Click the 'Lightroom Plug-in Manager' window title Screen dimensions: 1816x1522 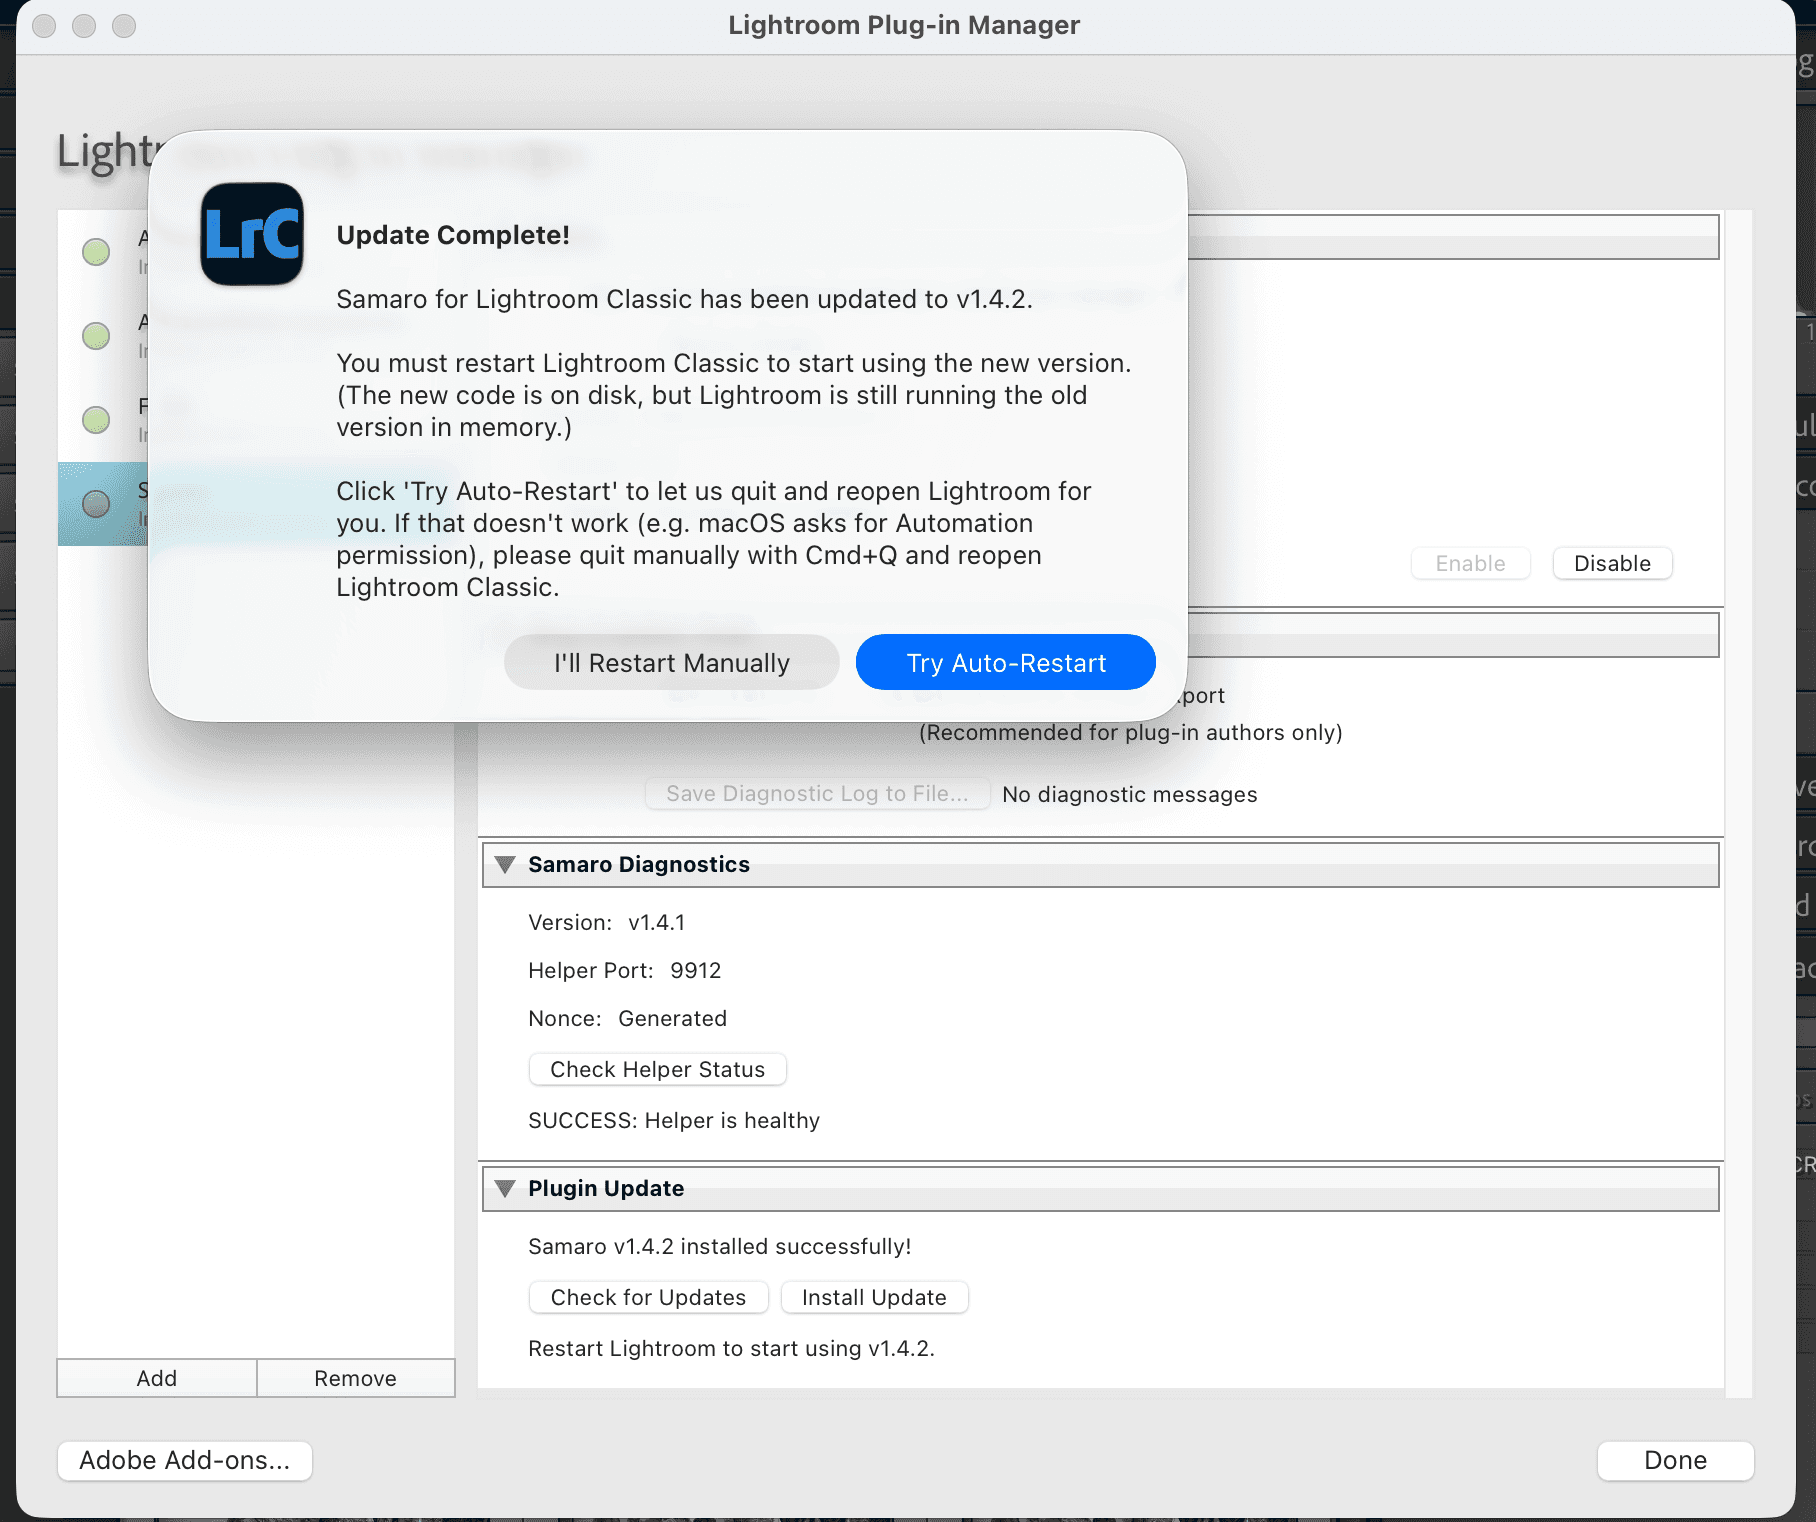pos(904,25)
